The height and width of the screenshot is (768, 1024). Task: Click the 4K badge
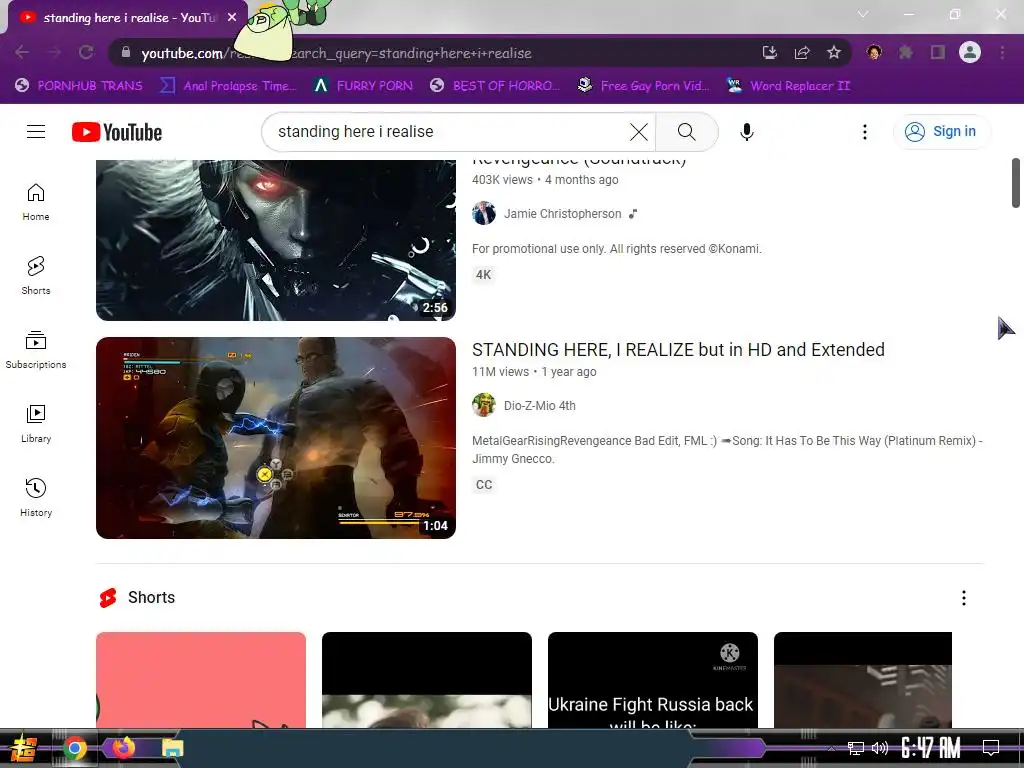point(483,274)
